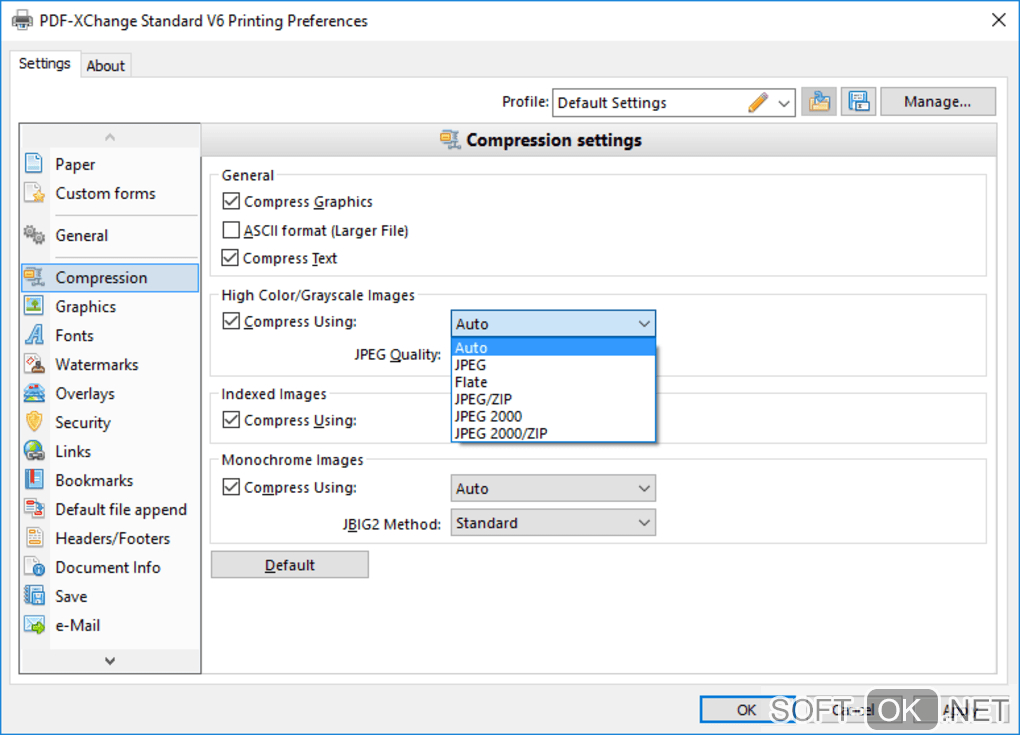Choose Auto in the compression list
Viewport: 1020px width, 735px height.
click(553, 347)
